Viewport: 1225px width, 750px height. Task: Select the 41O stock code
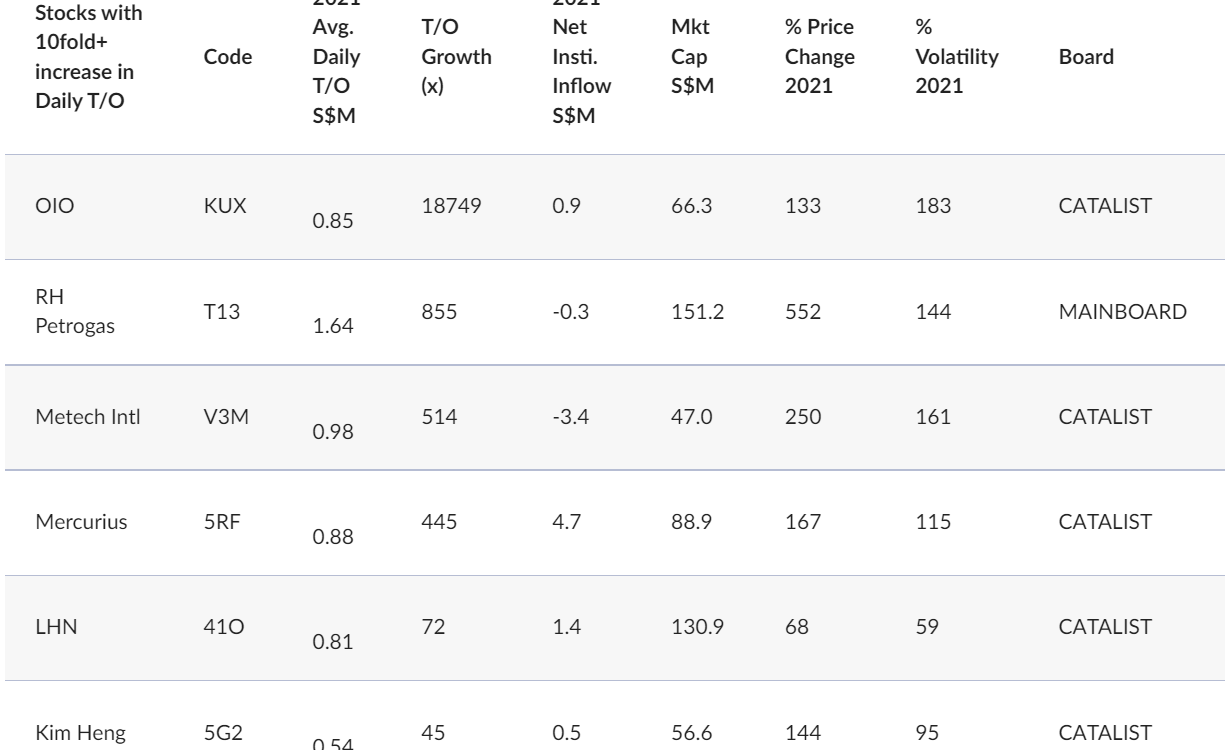218,627
